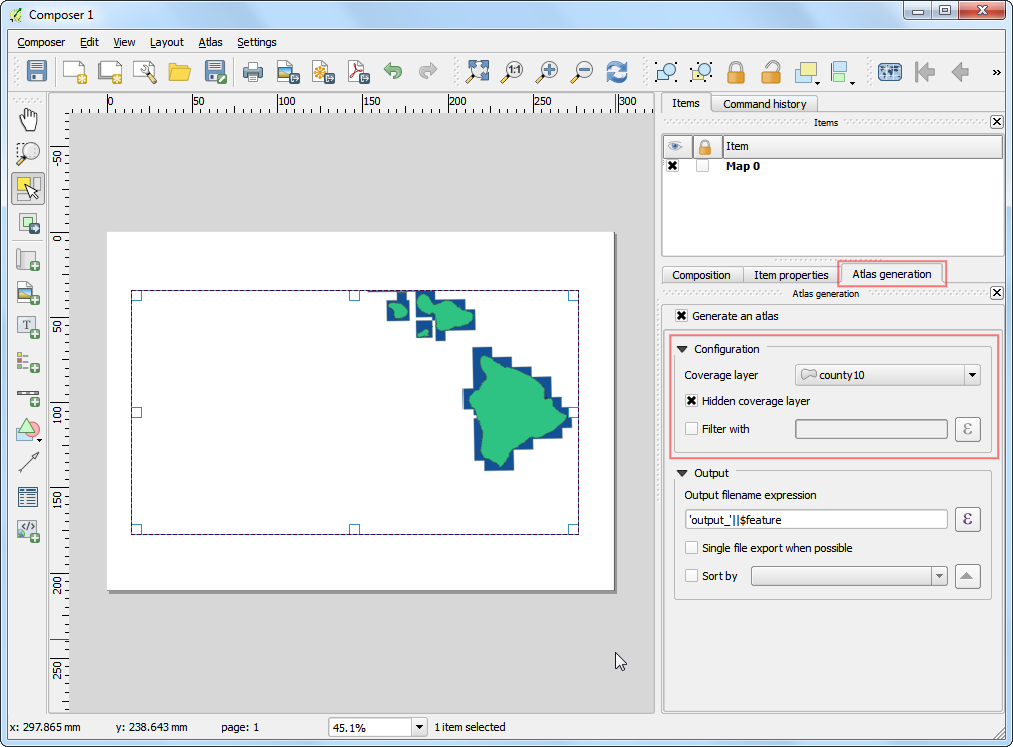Create a new composer
Screen dimensions: 1013x747
pyautogui.click(x=74, y=71)
